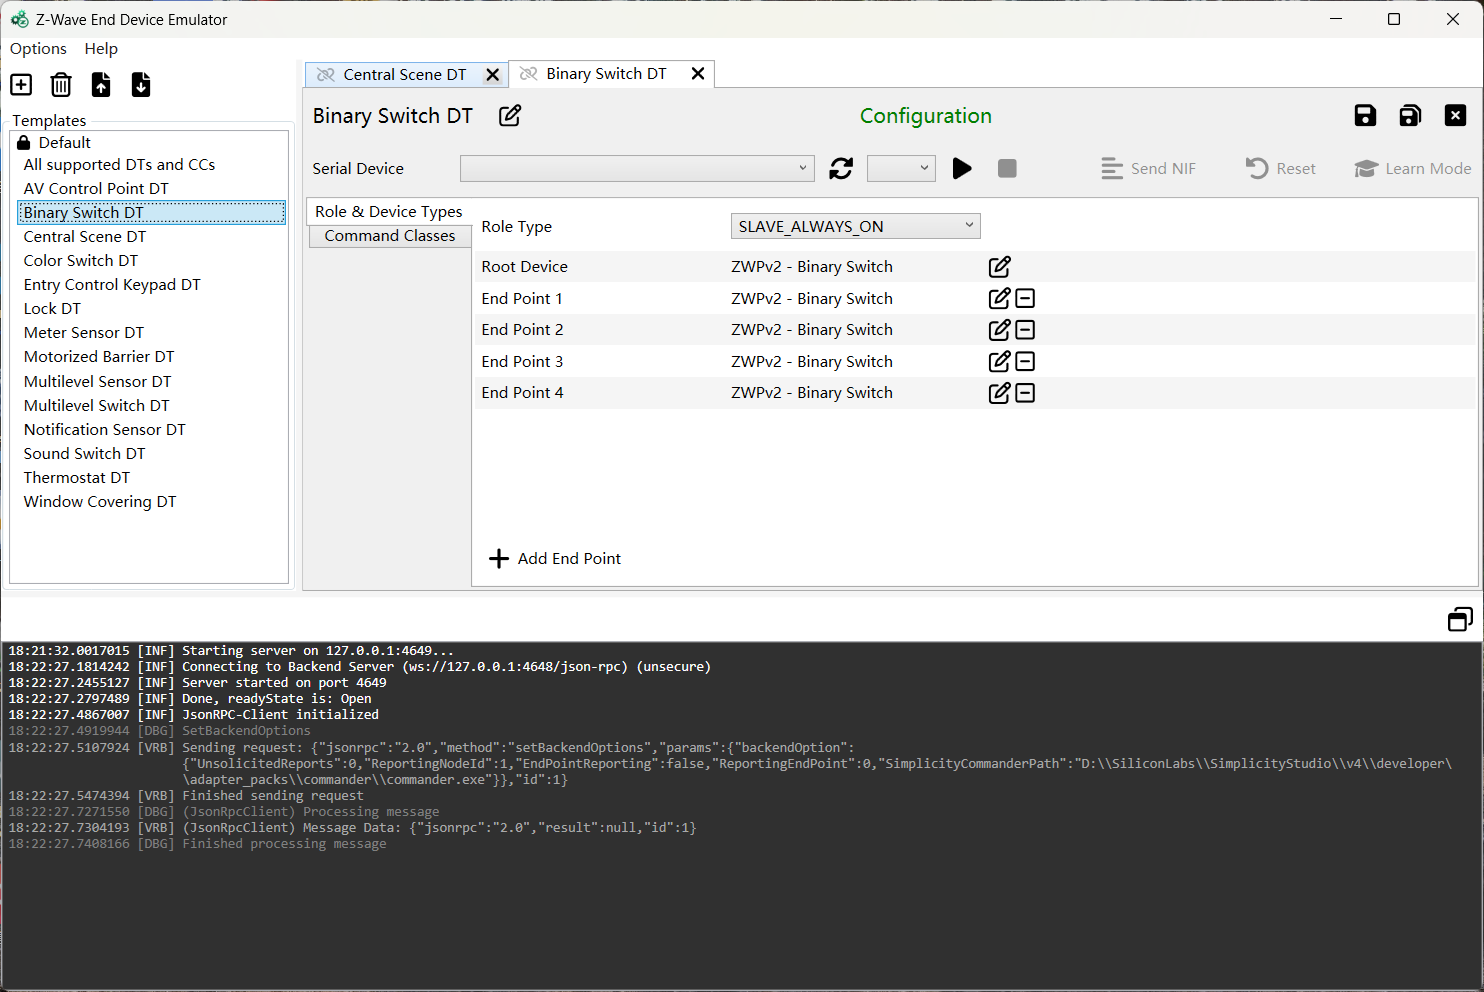Remove End Point 2
Image resolution: width=1484 pixels, height=992 pixels.
point(1025,330)
